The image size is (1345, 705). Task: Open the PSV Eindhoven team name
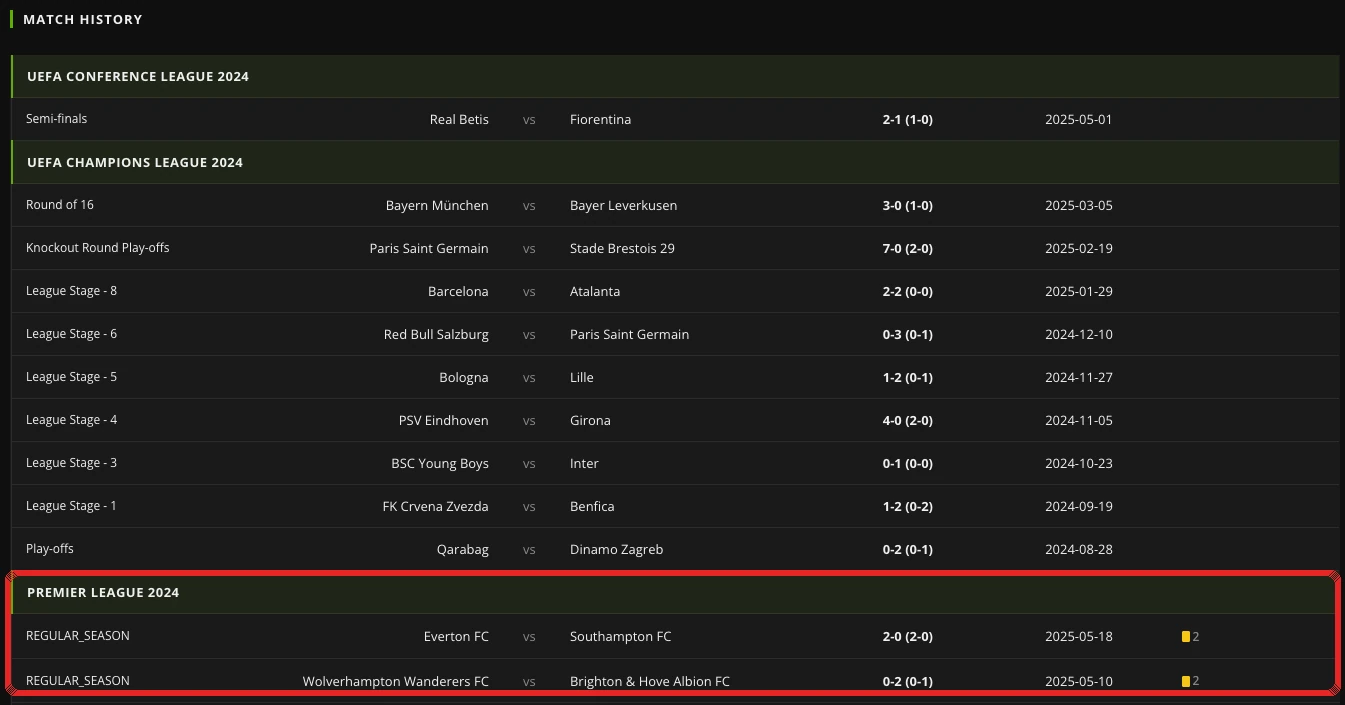(x=444, y=420)
